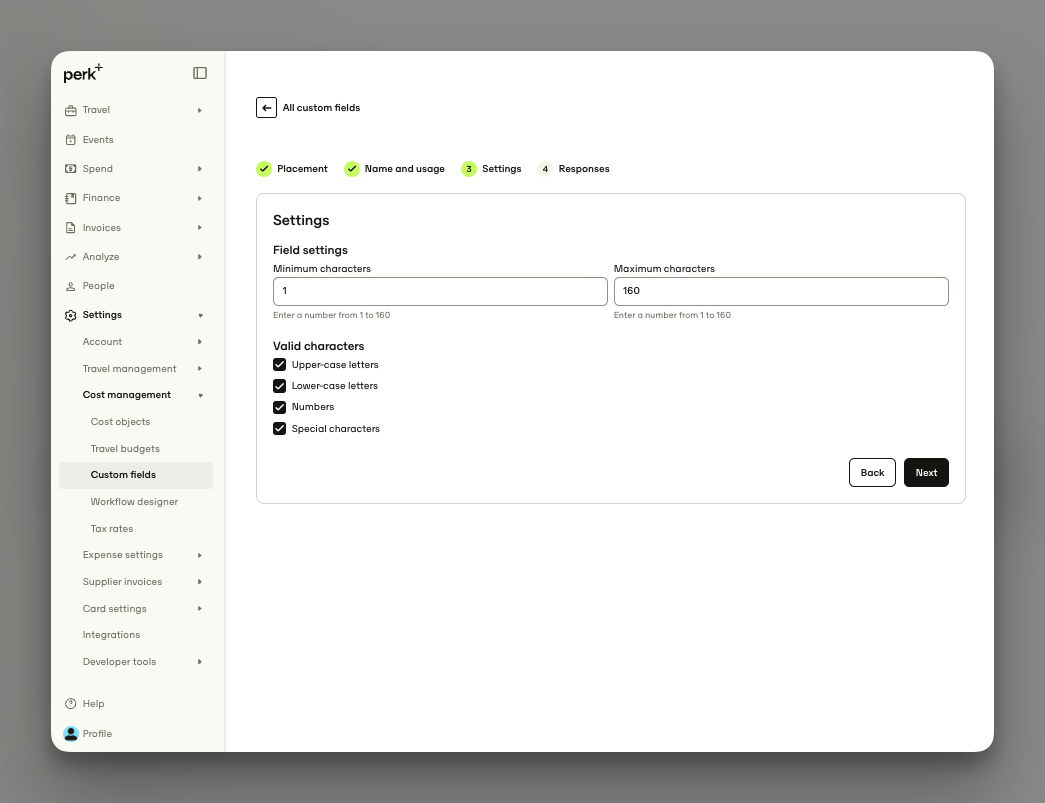The image size is (1045, 803).
Task: Expand the Invoices menu arrow
Action: (x=200, y=228)
